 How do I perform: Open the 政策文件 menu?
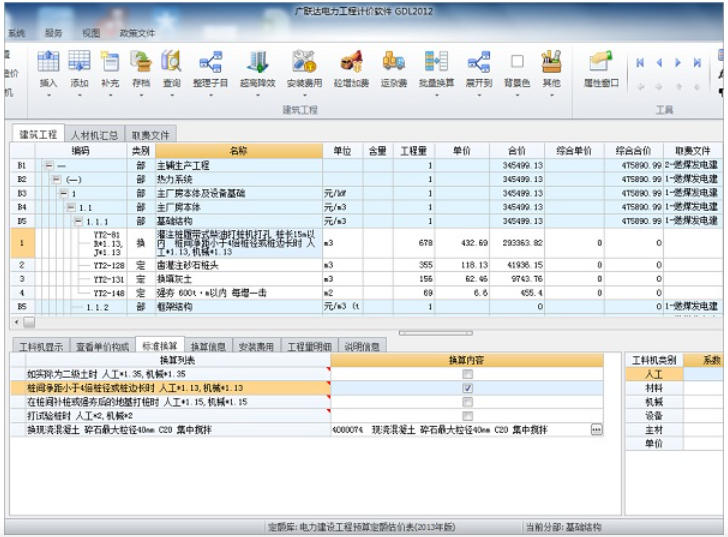click(137, 32)
